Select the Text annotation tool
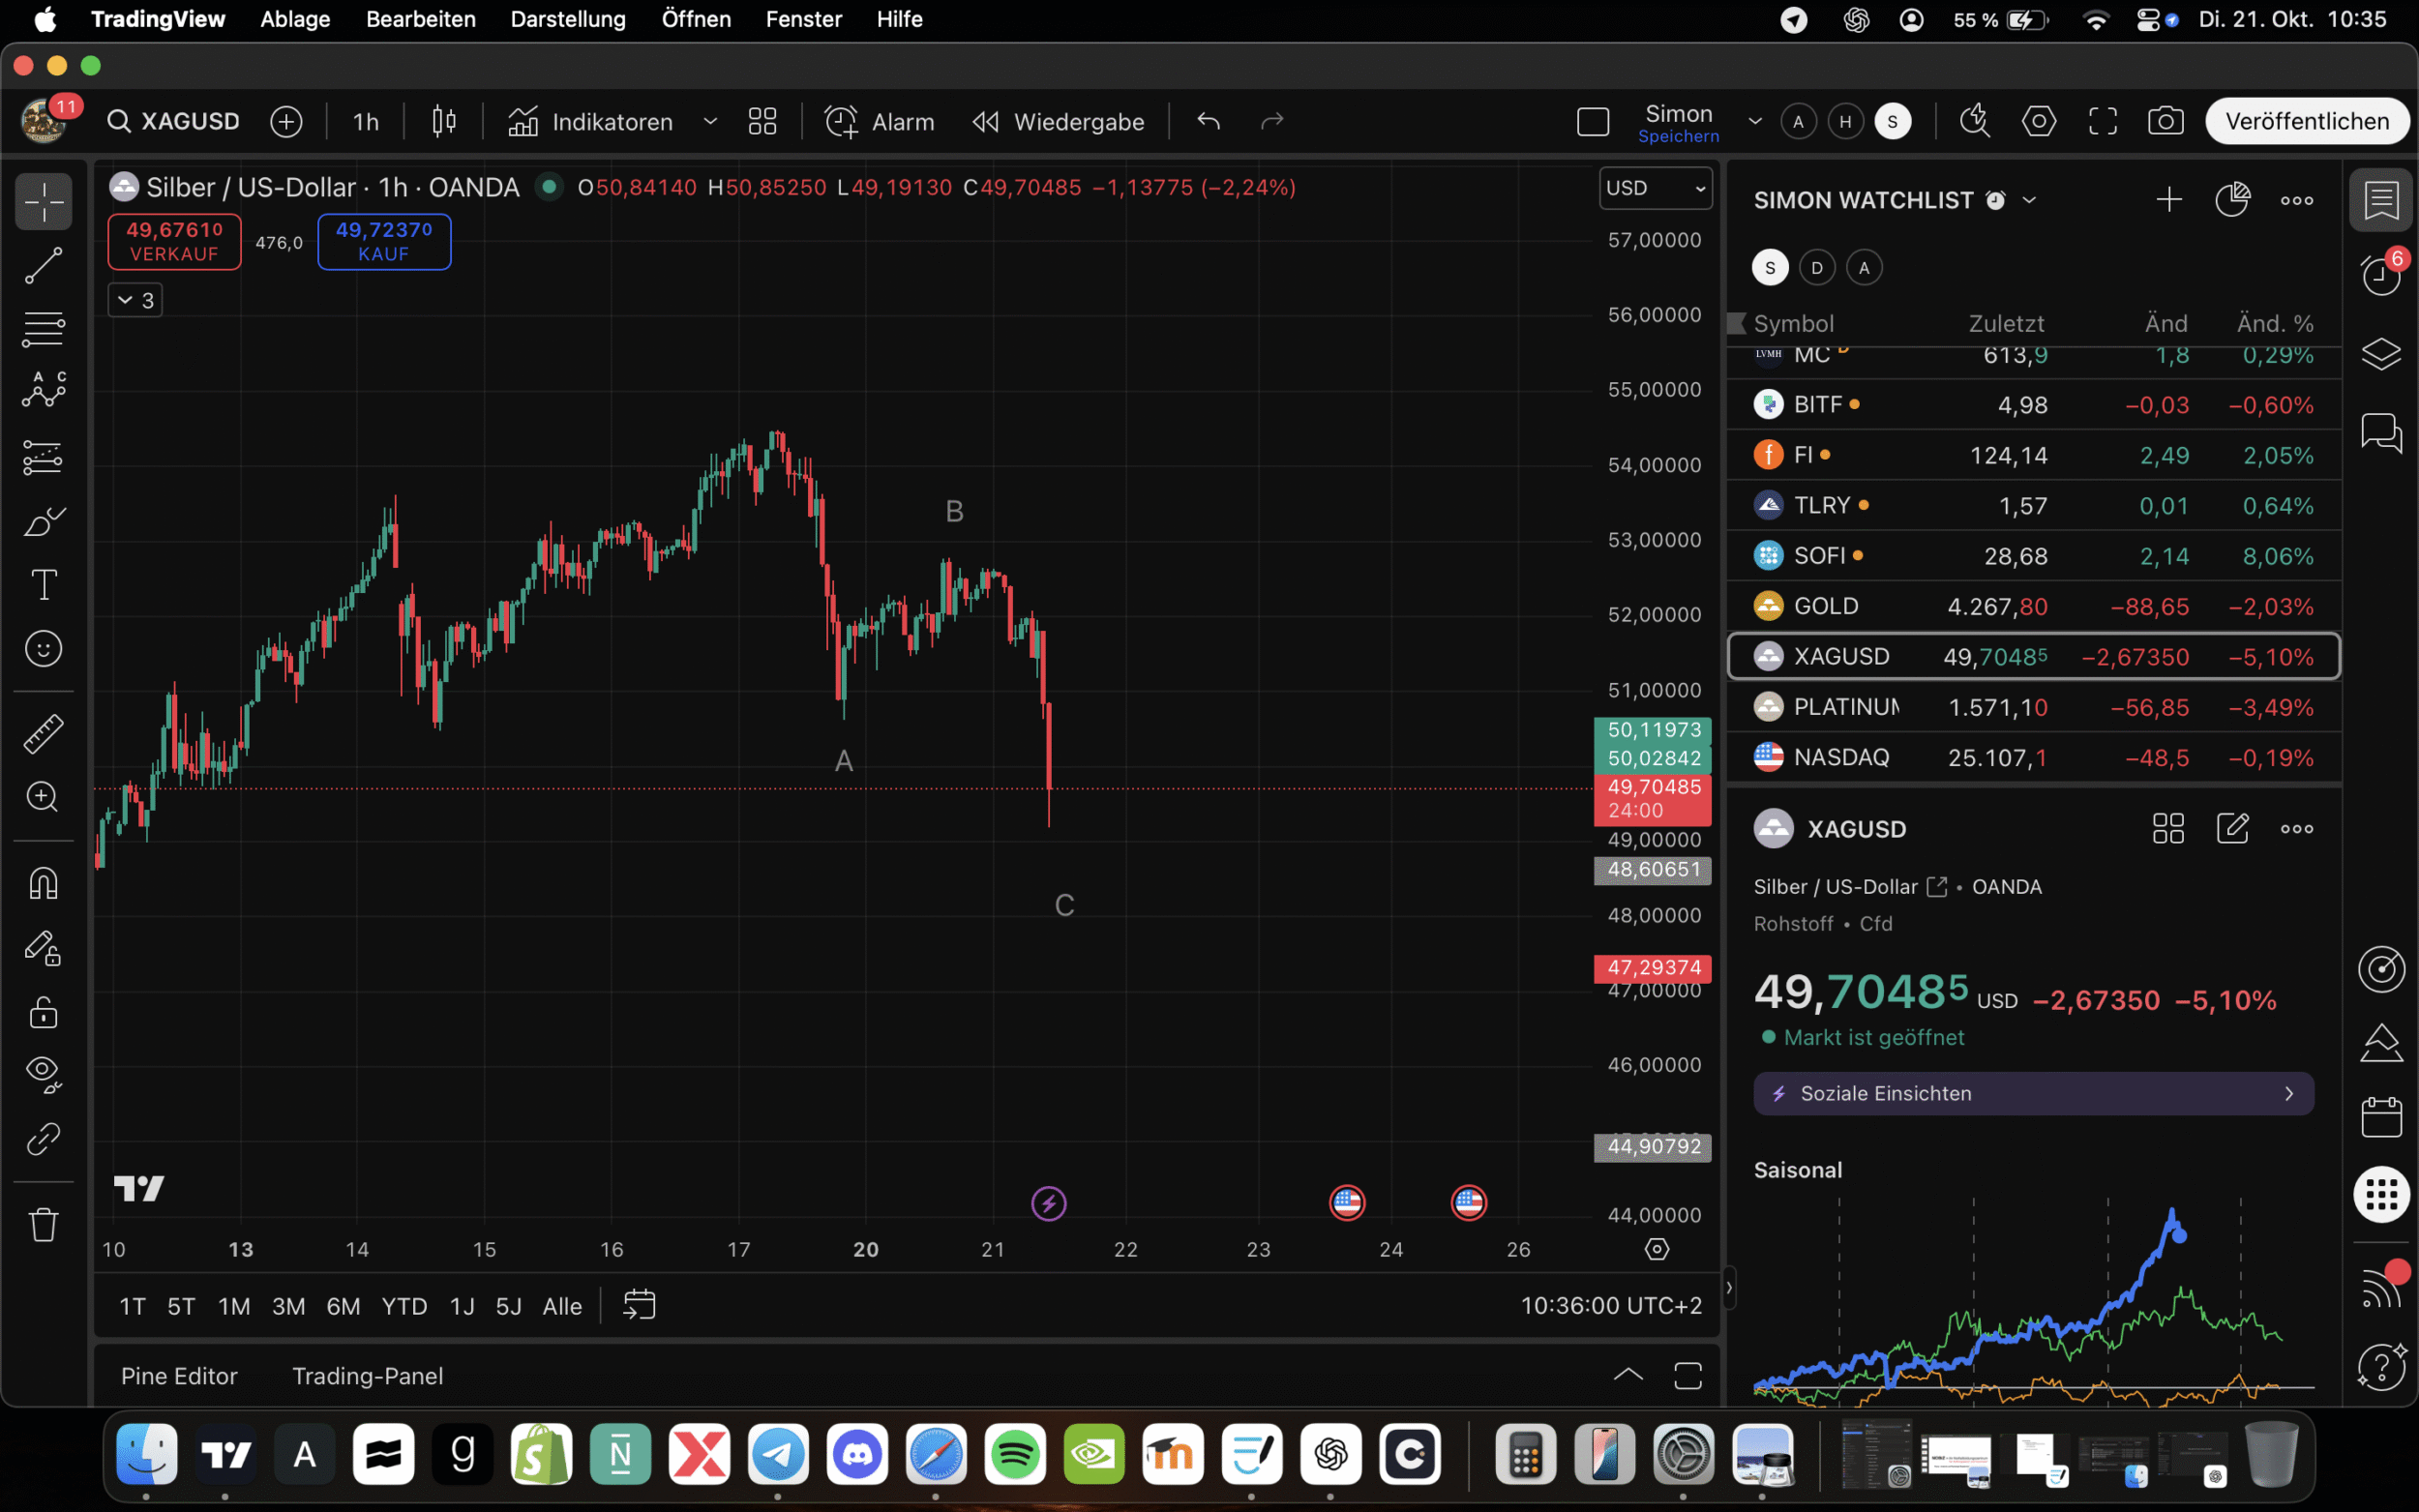2419x1512 pixels. [43, 585]
